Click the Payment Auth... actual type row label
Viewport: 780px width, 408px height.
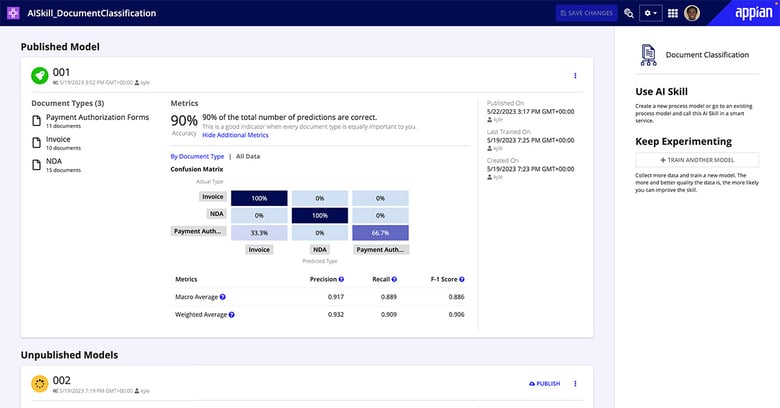pos(198,231)
